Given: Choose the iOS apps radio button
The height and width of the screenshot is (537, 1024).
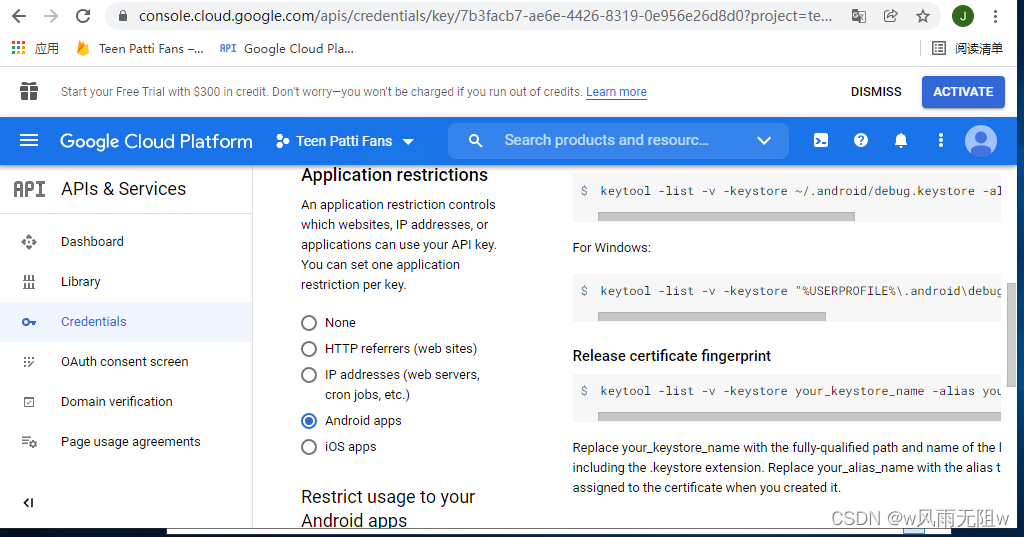Looking at the screenshot, I should 309,447.
